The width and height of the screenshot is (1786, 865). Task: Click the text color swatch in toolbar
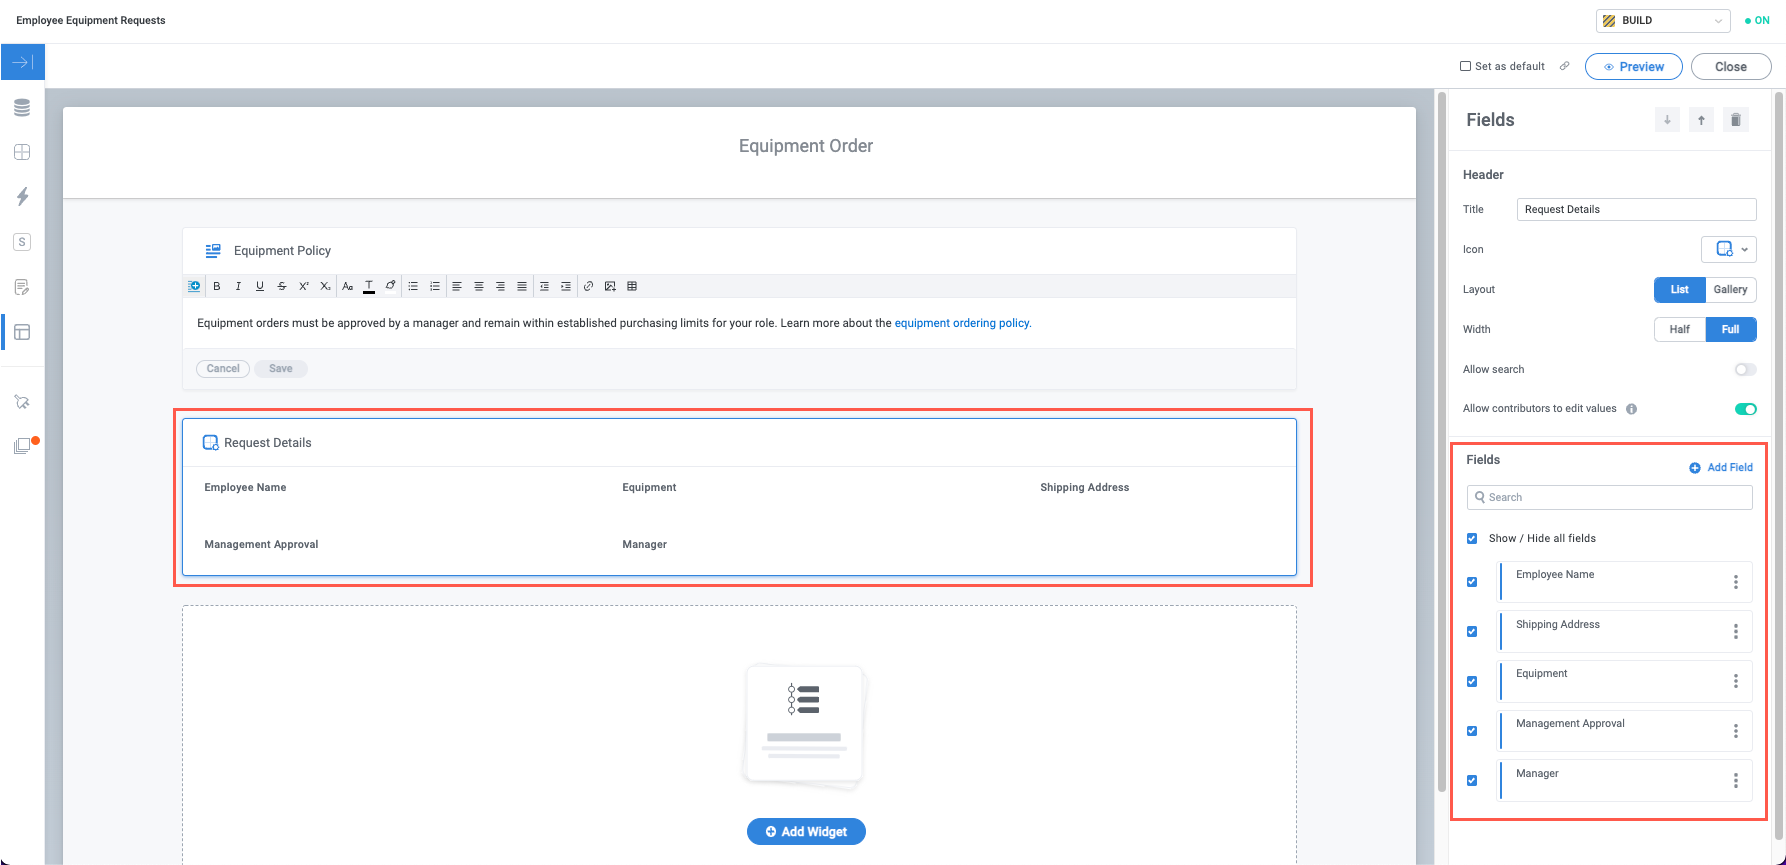click(x=369, y=286)
